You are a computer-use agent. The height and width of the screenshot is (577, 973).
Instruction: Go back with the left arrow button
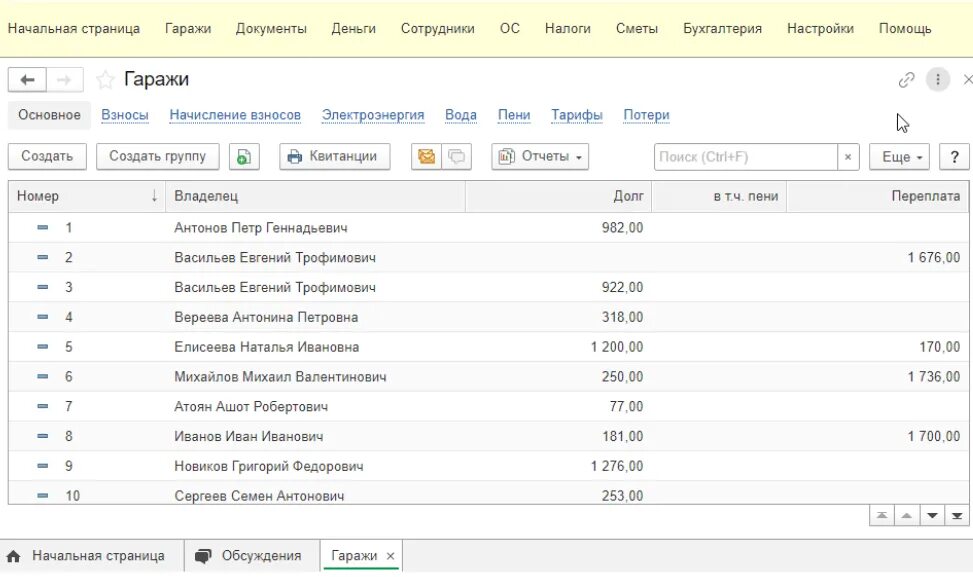pos(27,79)
